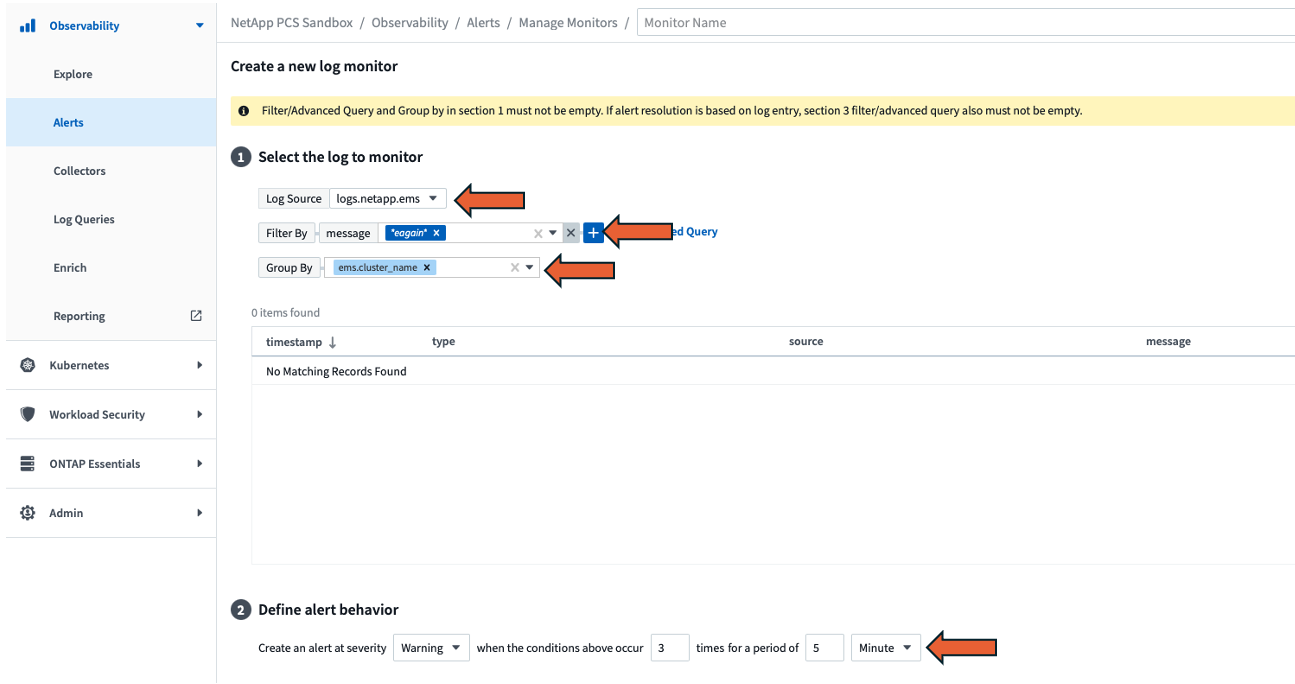This screenshot has height=684, width=1295.
Task: Open the Minute time unit dropdown
Action: point(886,648)
